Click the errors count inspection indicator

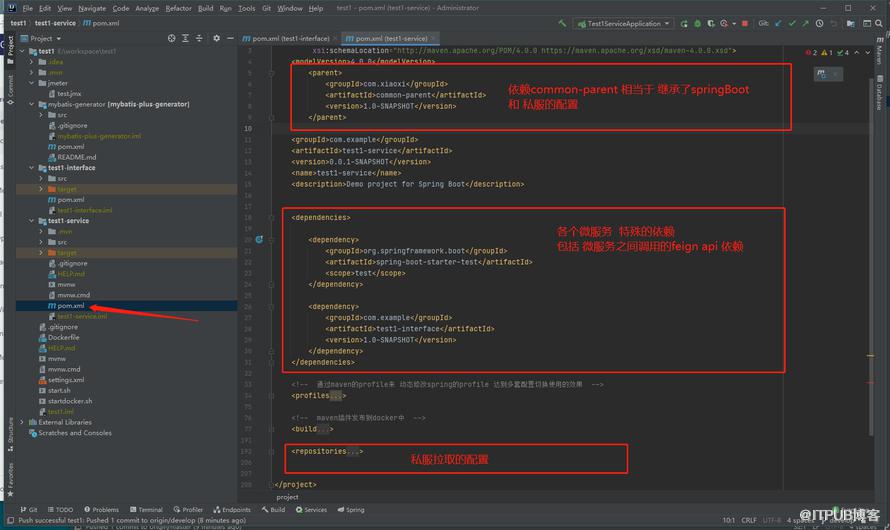pyautogui.click(x=811, y=52)
